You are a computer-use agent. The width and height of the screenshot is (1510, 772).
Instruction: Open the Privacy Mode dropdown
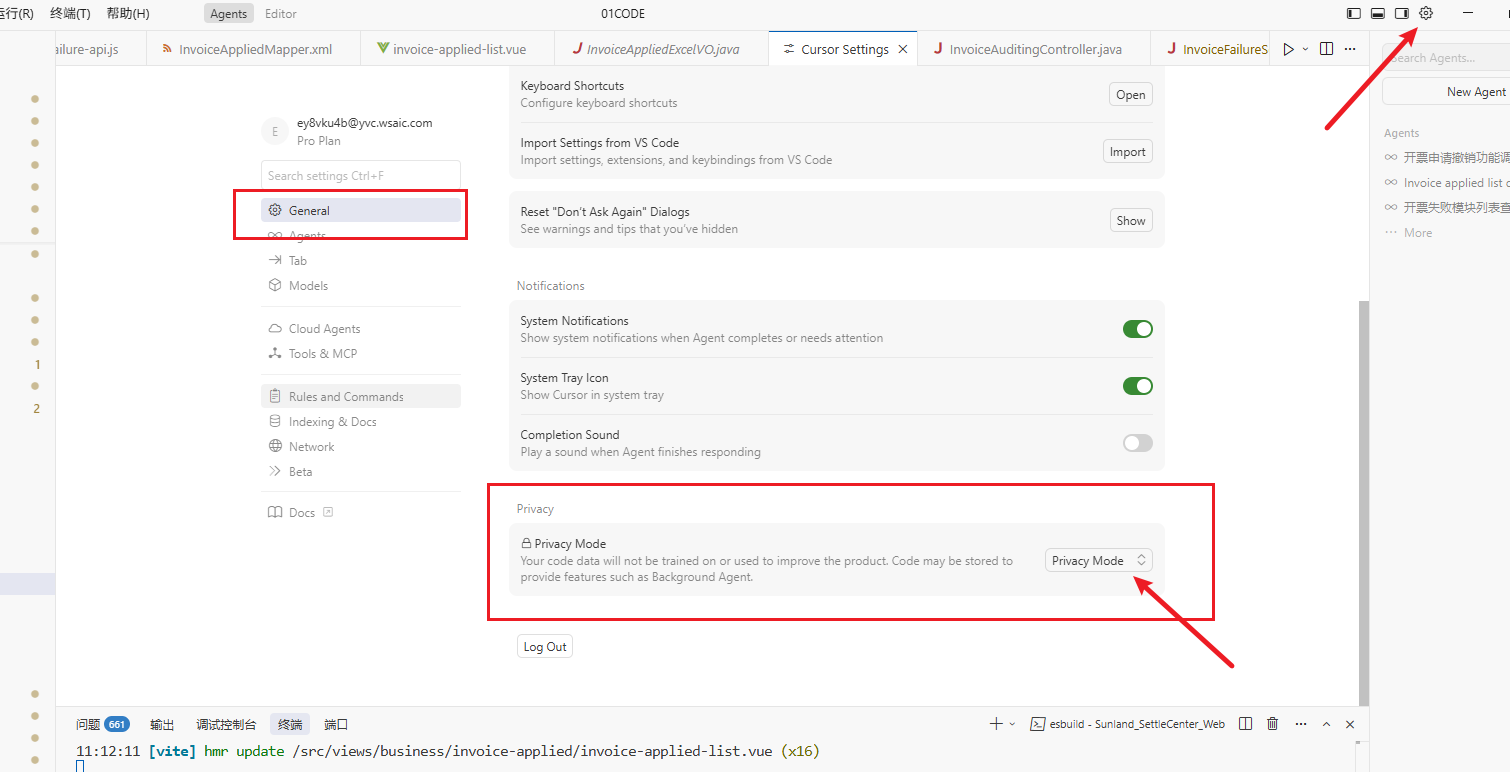point(1099,560)
